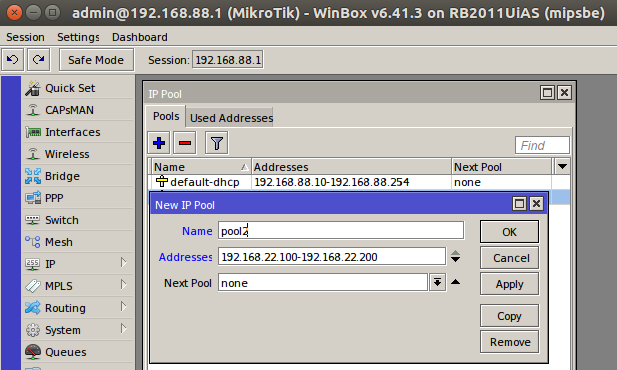
Task: Click the Addresses up/down stepper arrows
Action: 455,256
